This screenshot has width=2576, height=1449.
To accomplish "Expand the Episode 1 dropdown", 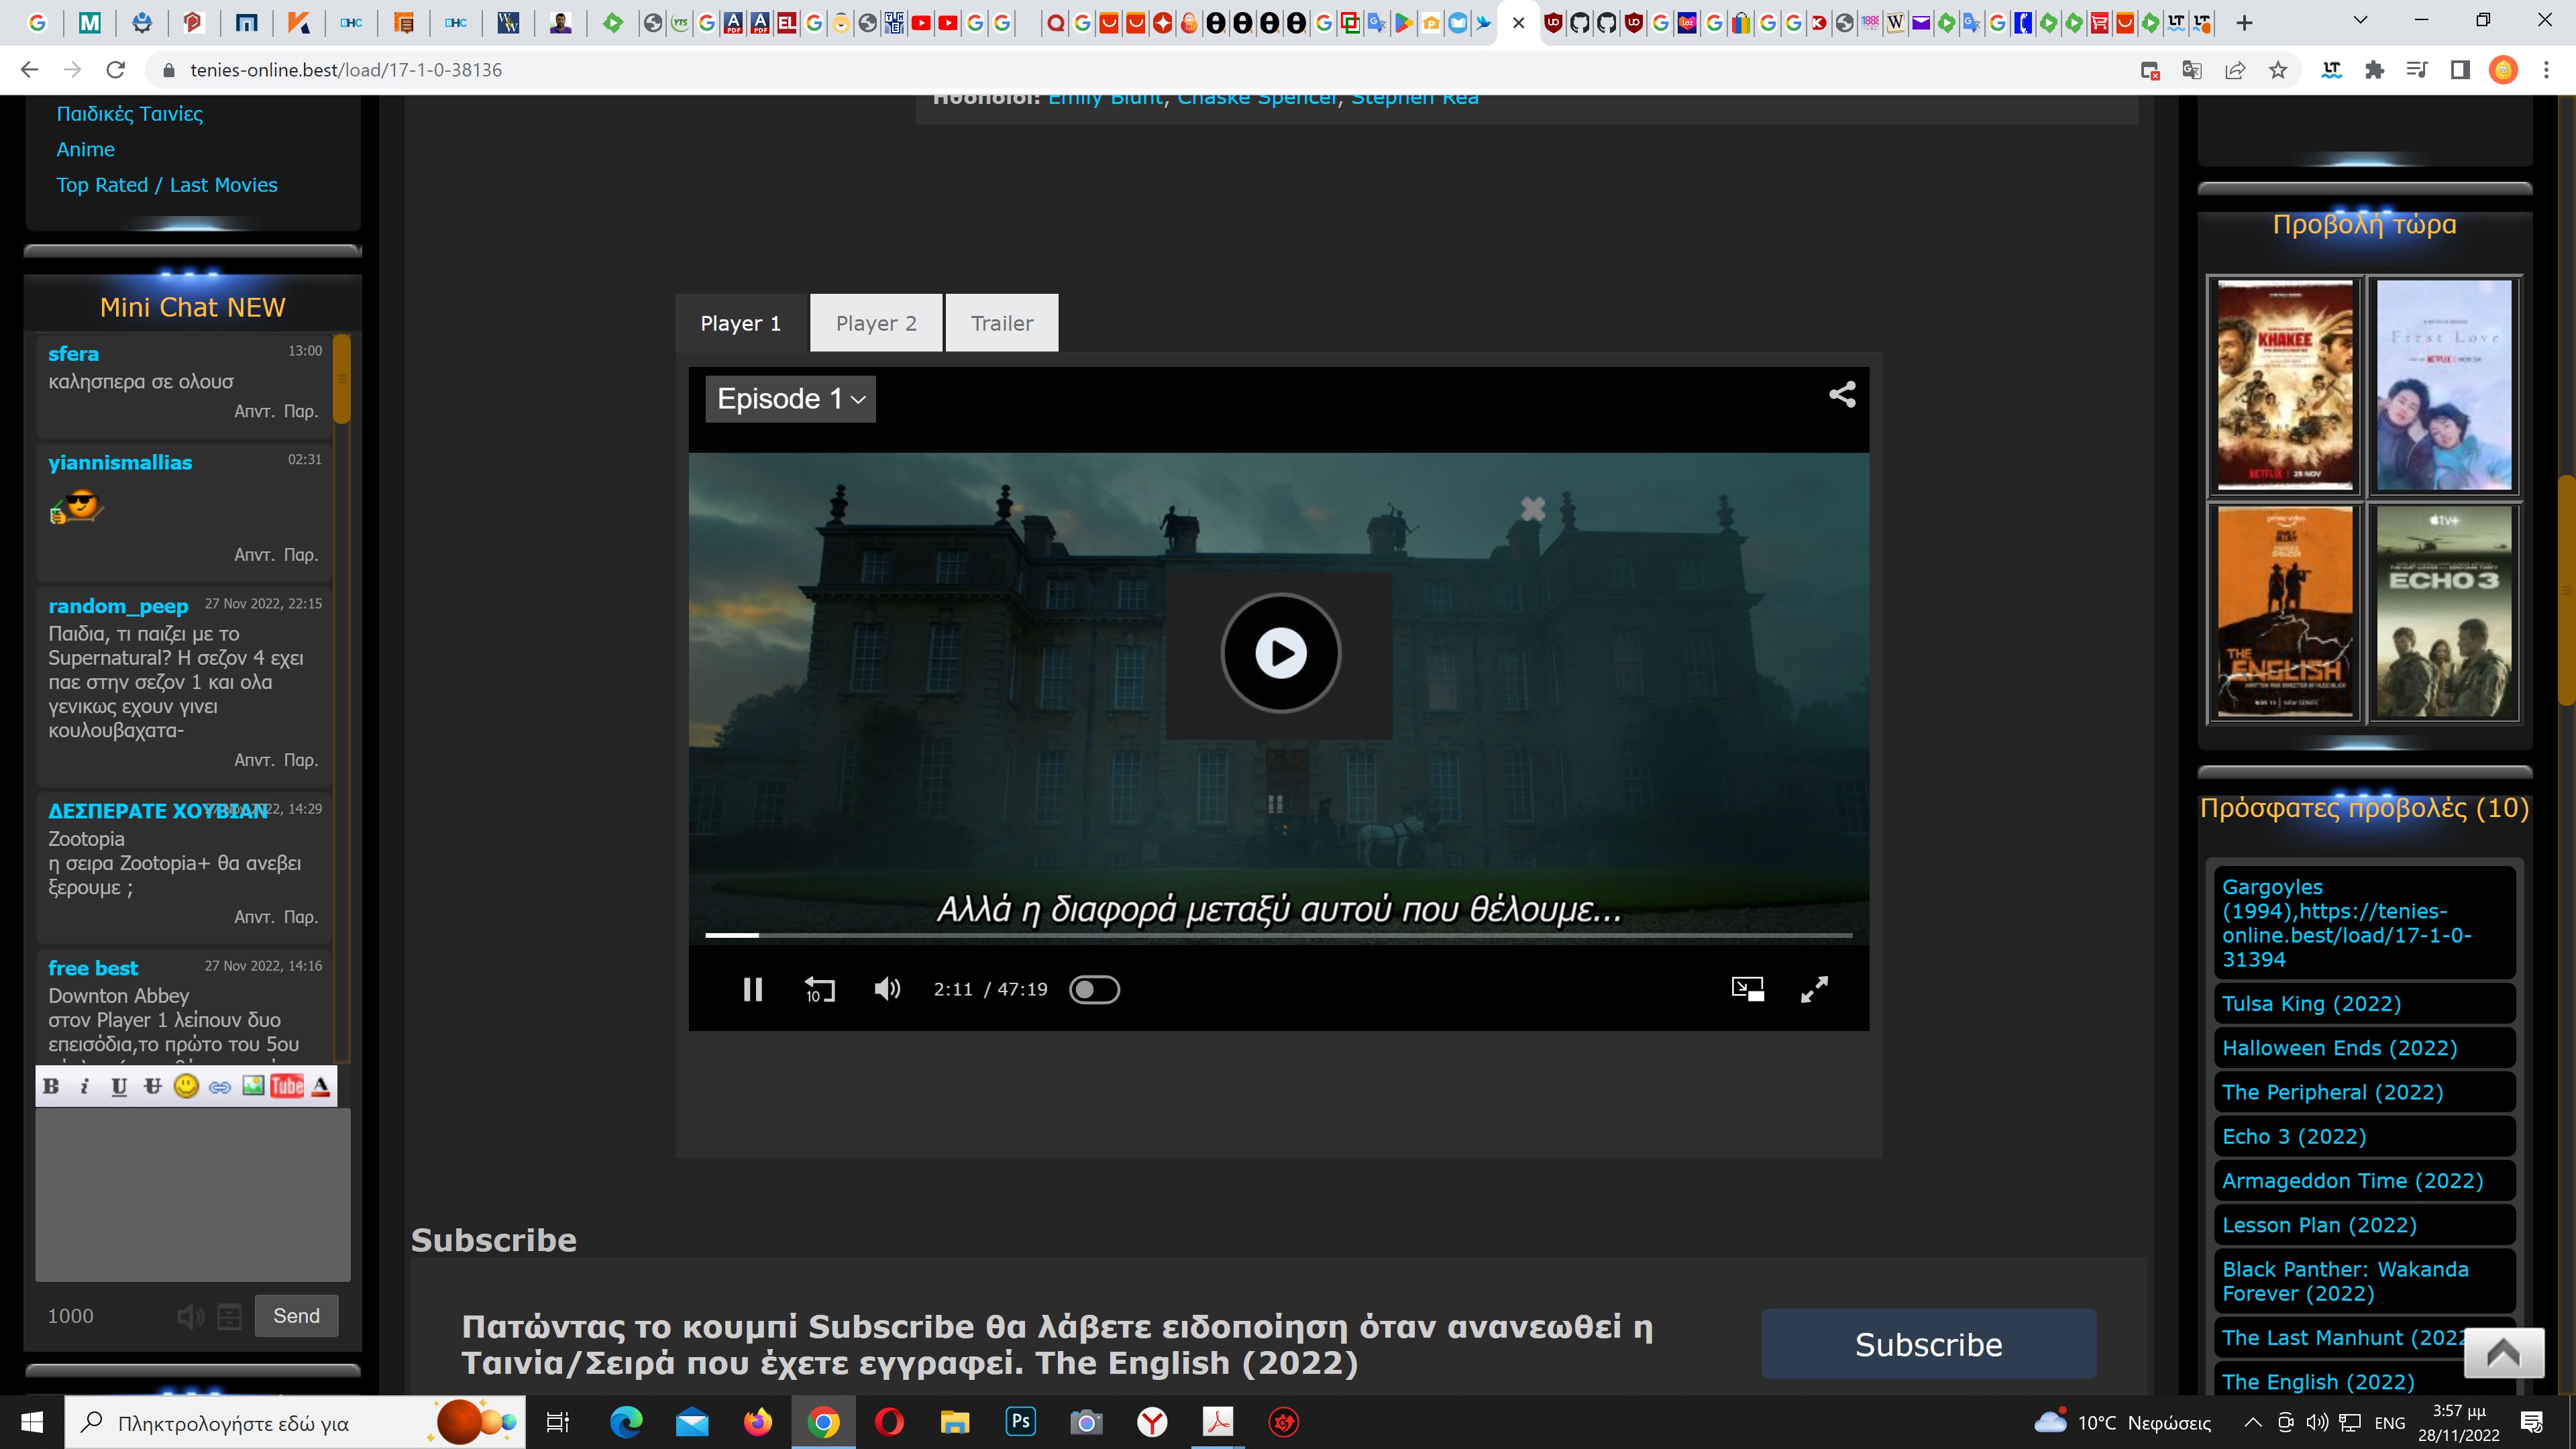I will click(790, 399).
